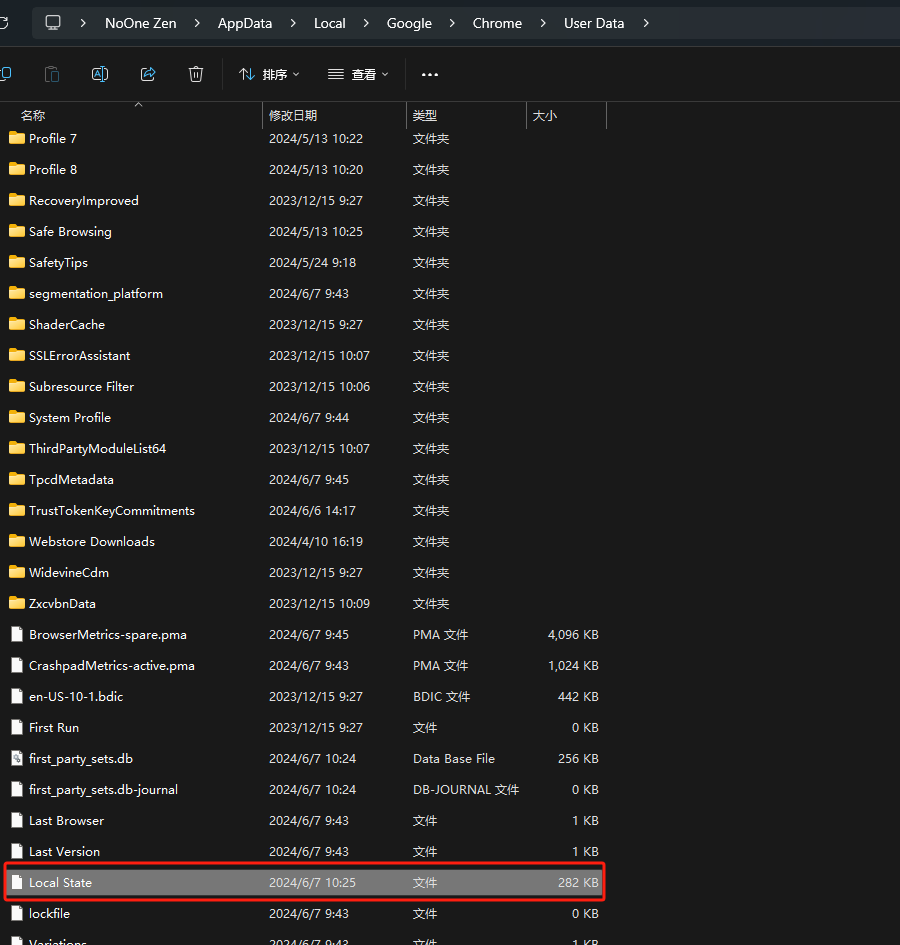Sort by 大小 column header
Viewport: 900px width, 945px height.
tap(545, 116)
